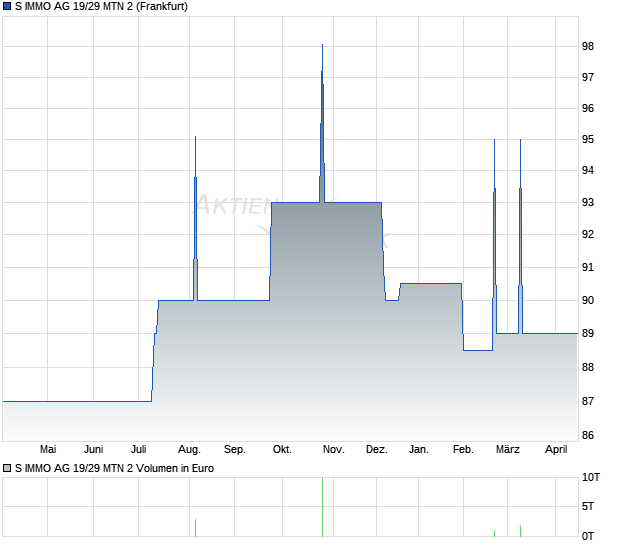The width and height of the screenshot is (620, 546).
Task: Click the 97 price axis value
Action: (x=588, y=77)
